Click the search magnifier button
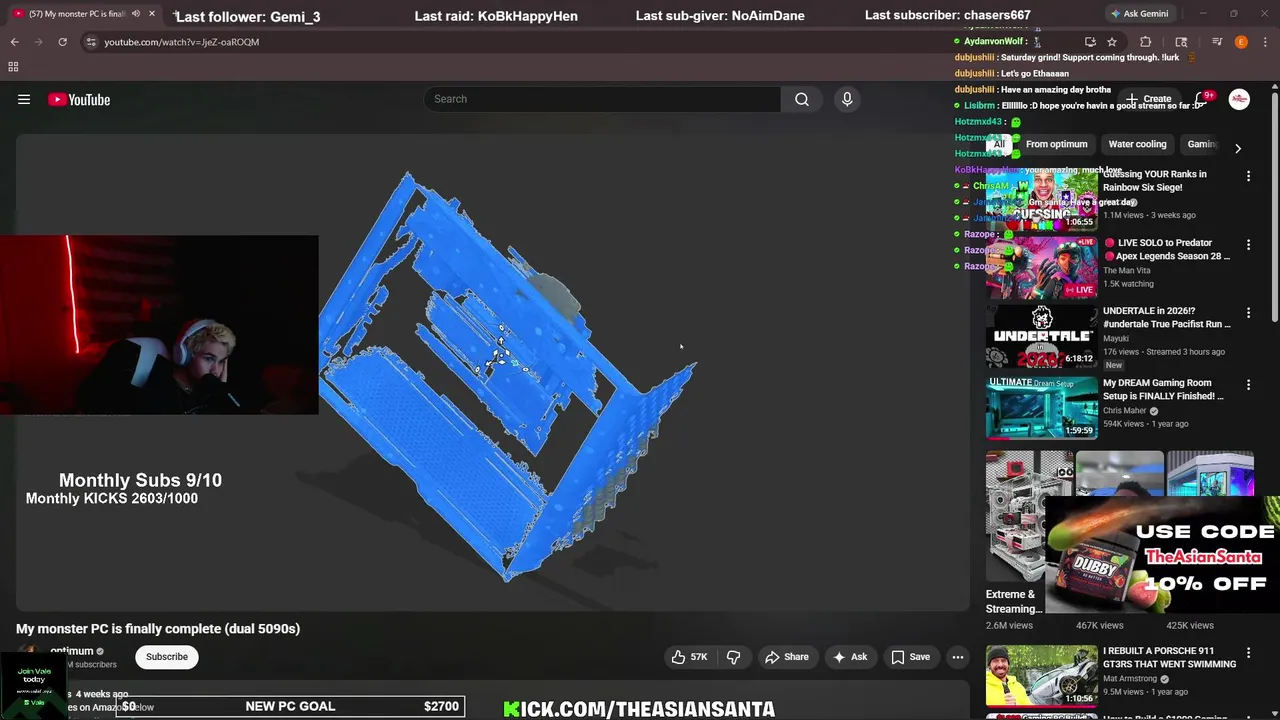The height and width of the screenshot is (720, 1280). [x=802, y=99]
